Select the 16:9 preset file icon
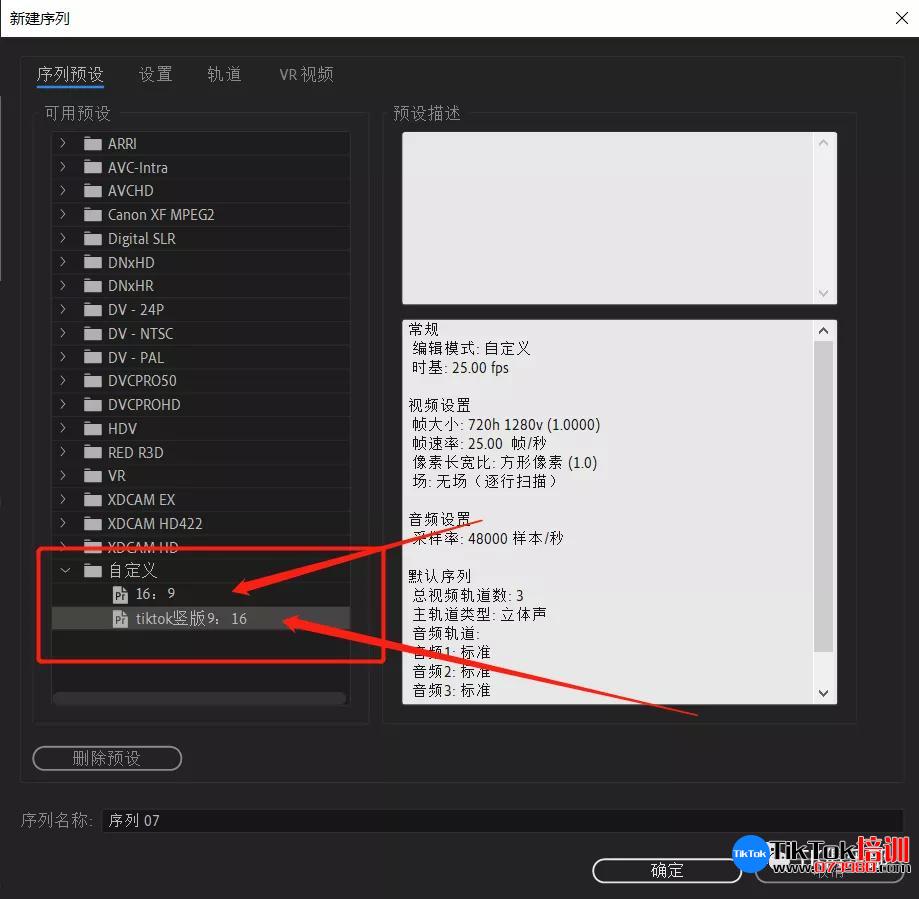Image resolution: width=919 pixels, height=899 pixels. click(120, 595)
